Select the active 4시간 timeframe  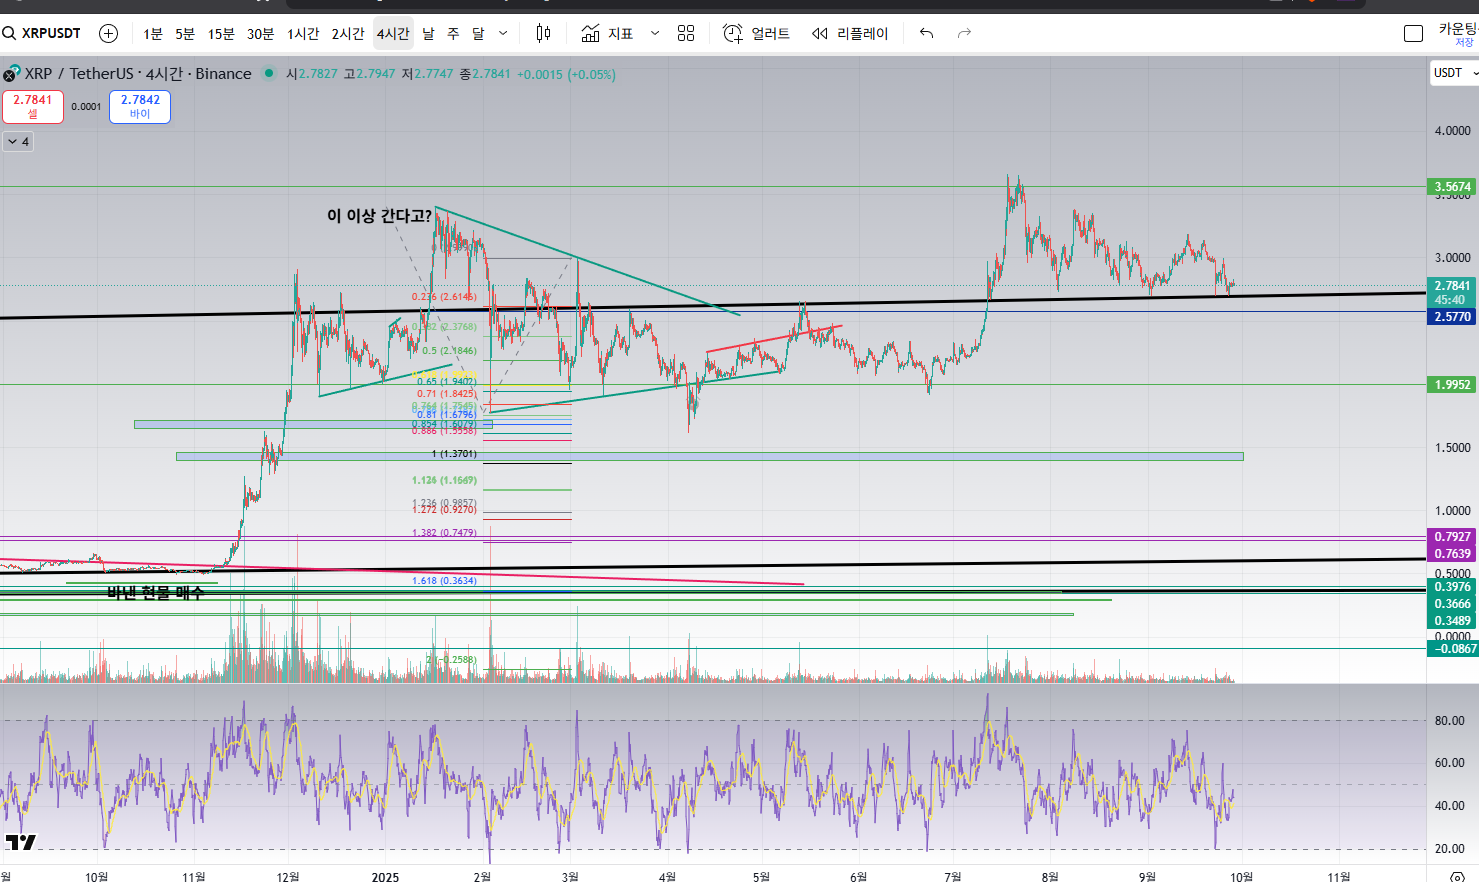click(393, 33)
